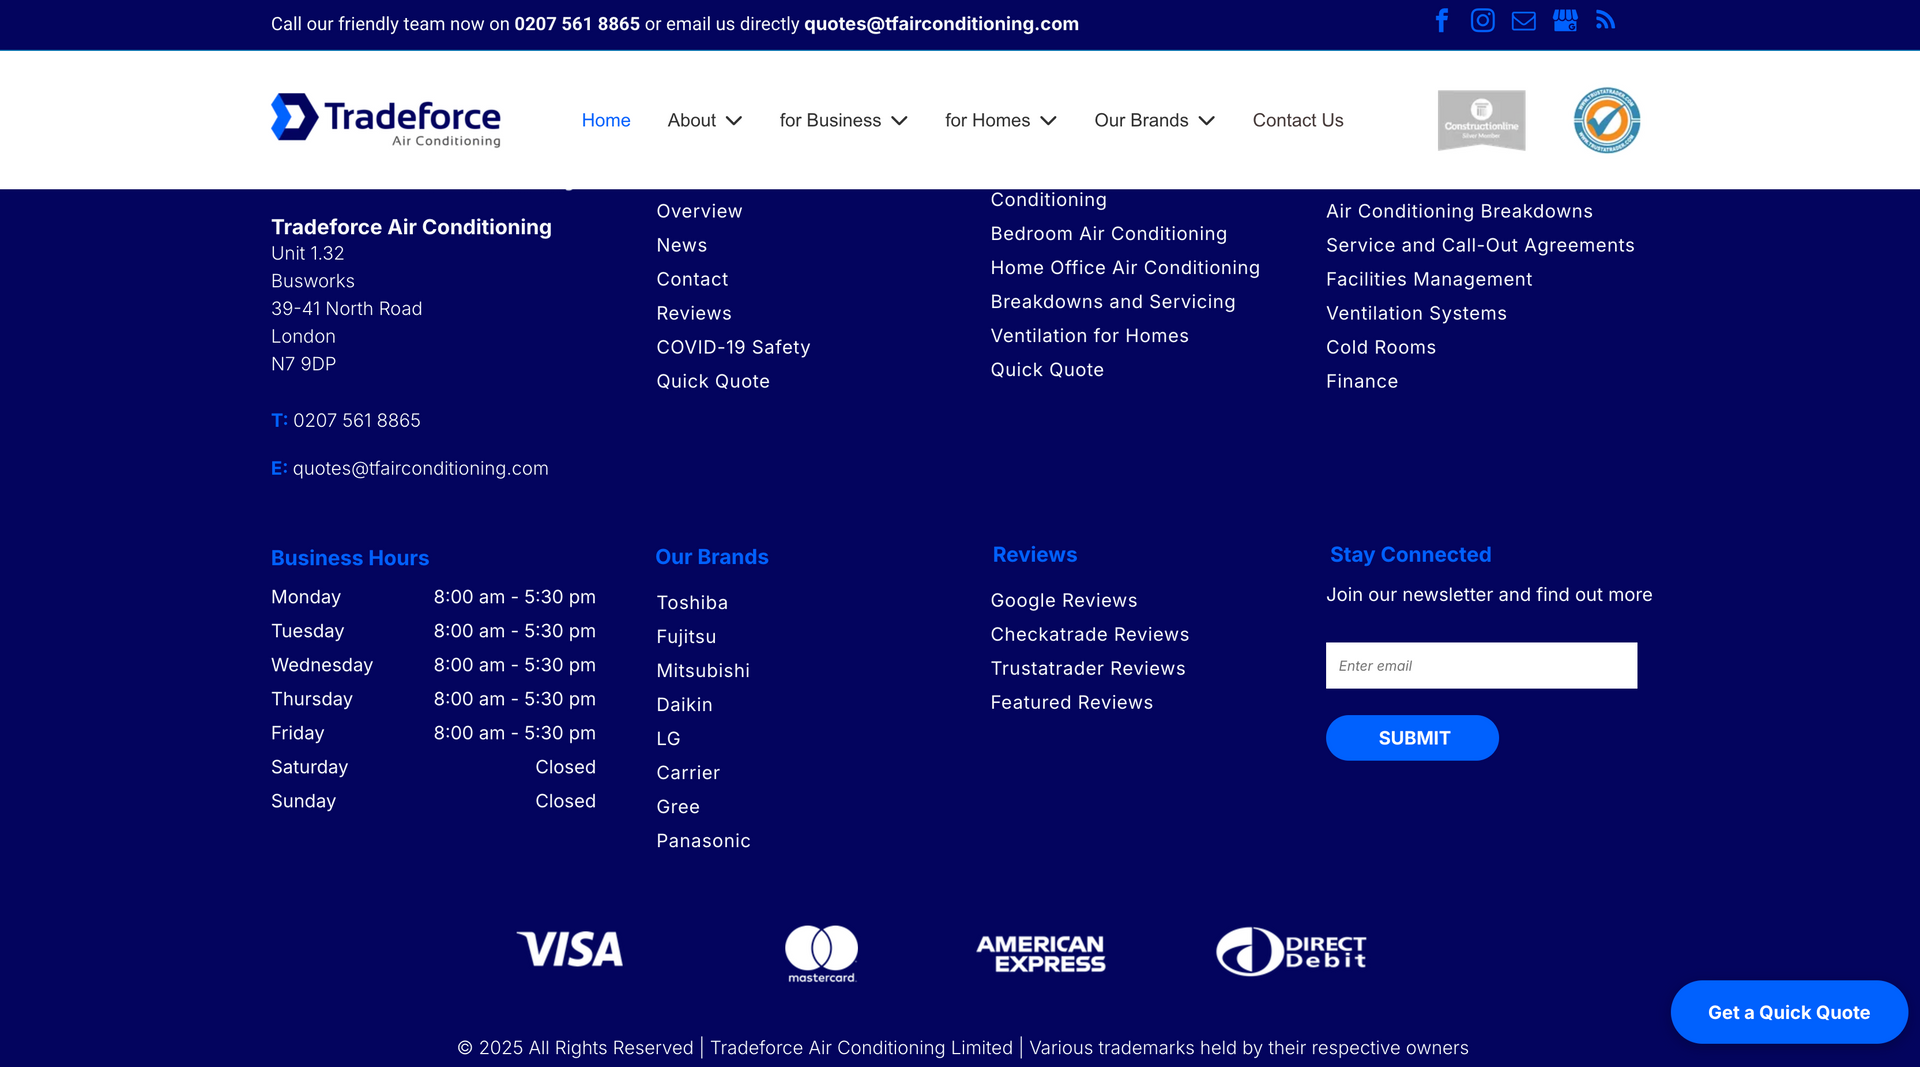
Task: Open Featured Reviews link
Action: (x=1072, y=703)
